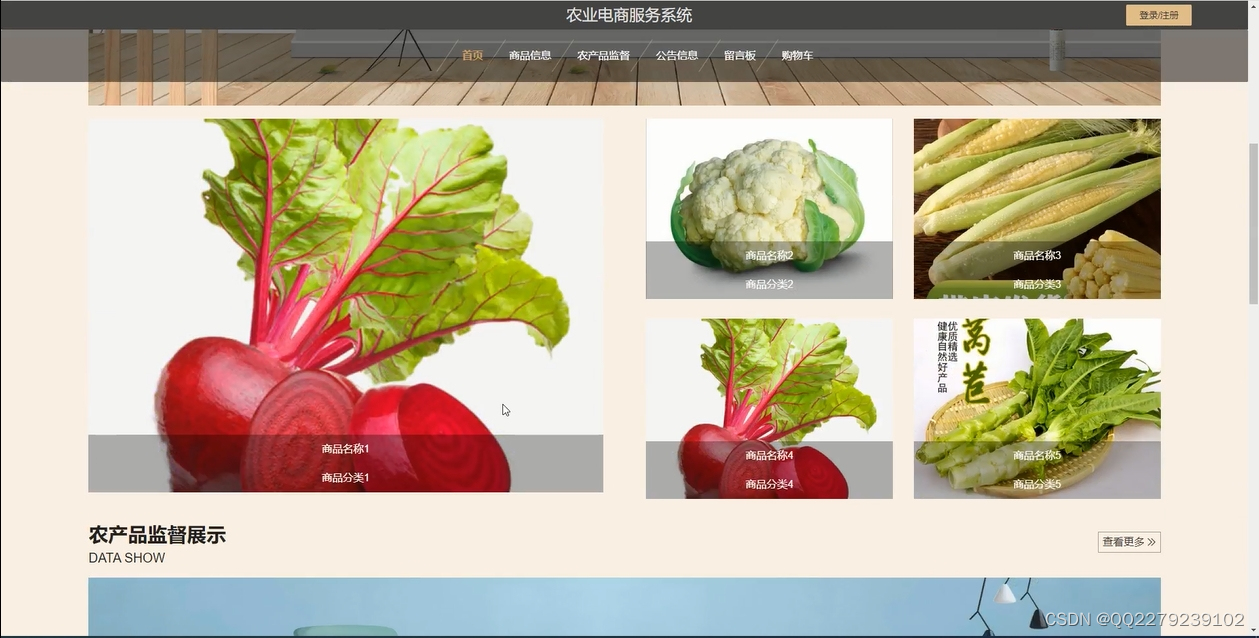Open the small beet product card 商品名称4

pos(769,408)
